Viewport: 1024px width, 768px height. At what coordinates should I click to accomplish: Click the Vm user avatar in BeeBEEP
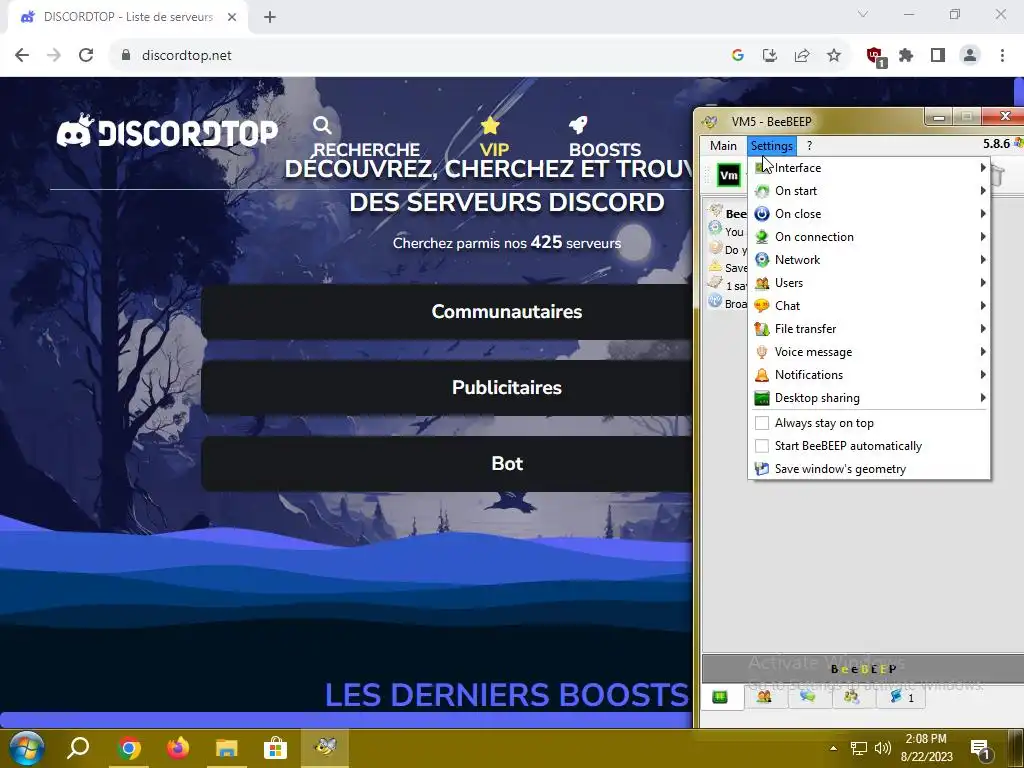[729, 175]
